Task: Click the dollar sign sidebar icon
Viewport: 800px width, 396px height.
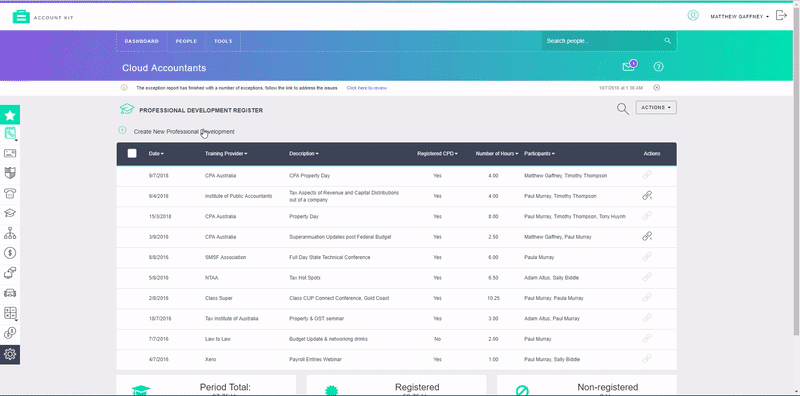Action: coord(10,253)
